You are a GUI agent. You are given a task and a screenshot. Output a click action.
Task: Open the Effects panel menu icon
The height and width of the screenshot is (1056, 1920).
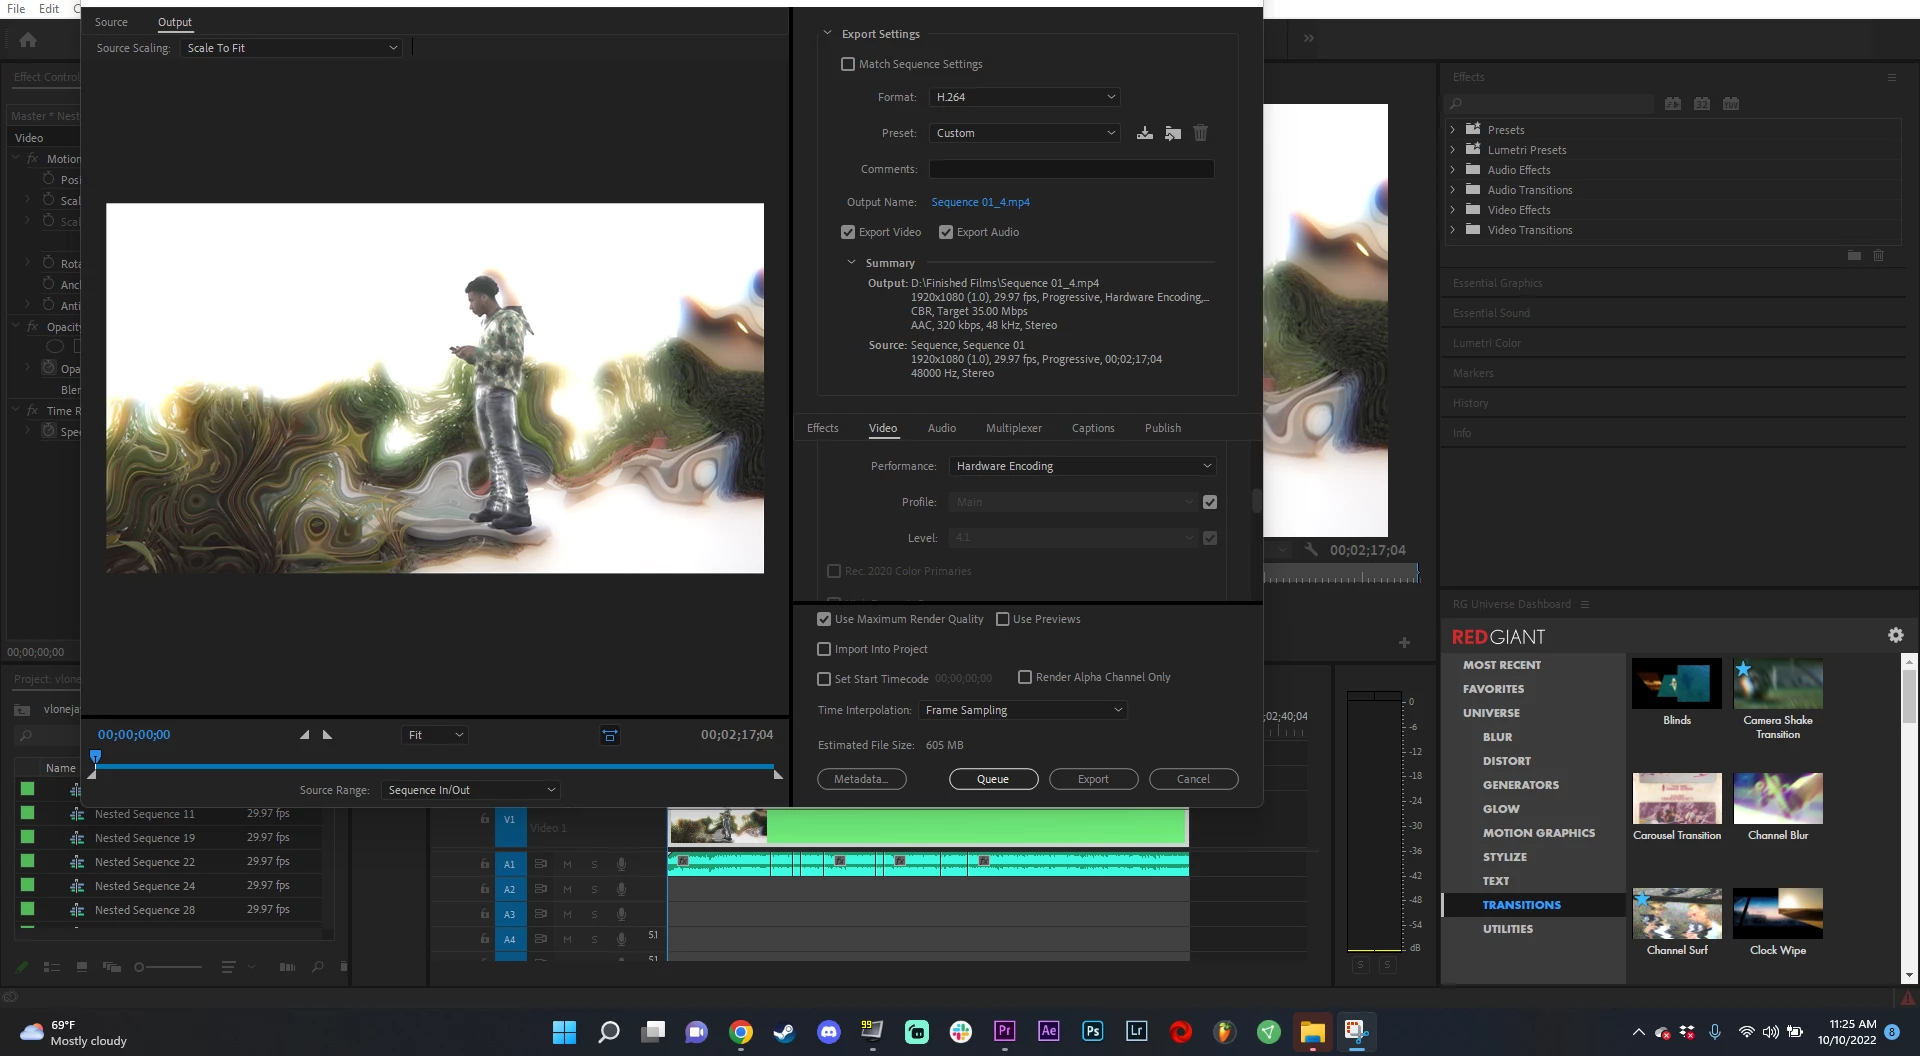coord(1891,77)
